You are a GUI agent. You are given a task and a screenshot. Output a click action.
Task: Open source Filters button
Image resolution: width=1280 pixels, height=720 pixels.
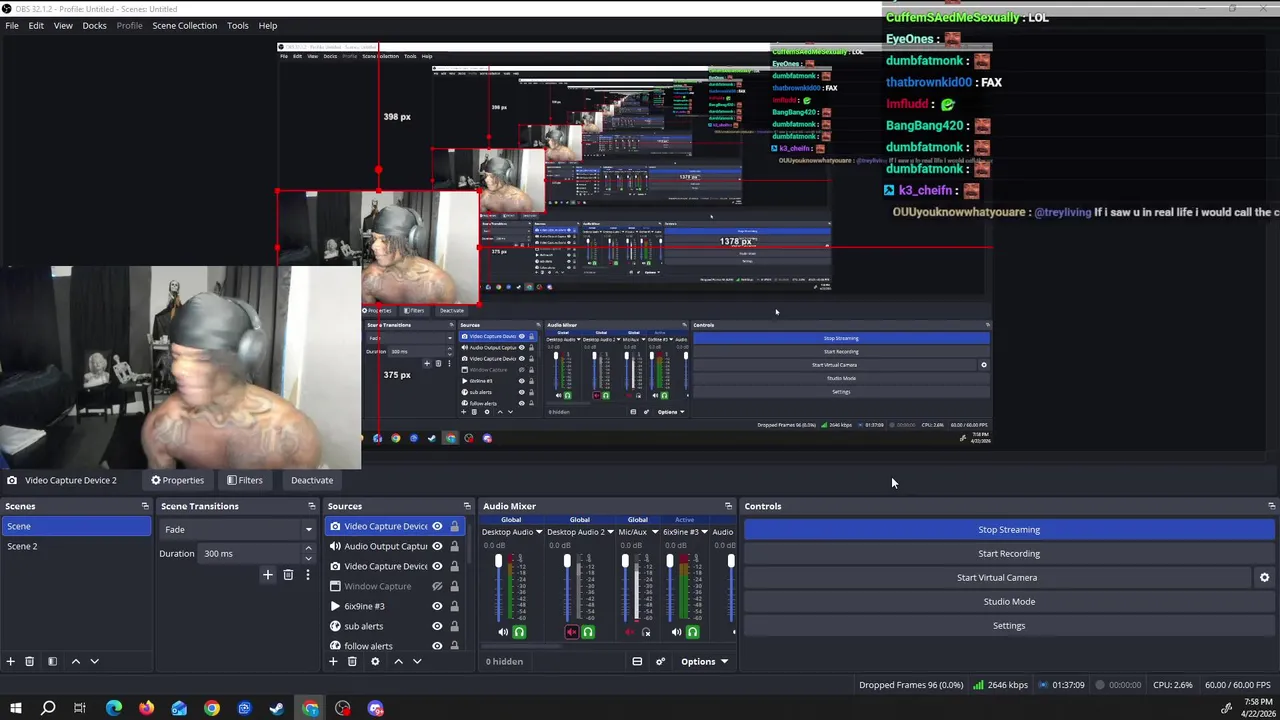pos(244,480)
